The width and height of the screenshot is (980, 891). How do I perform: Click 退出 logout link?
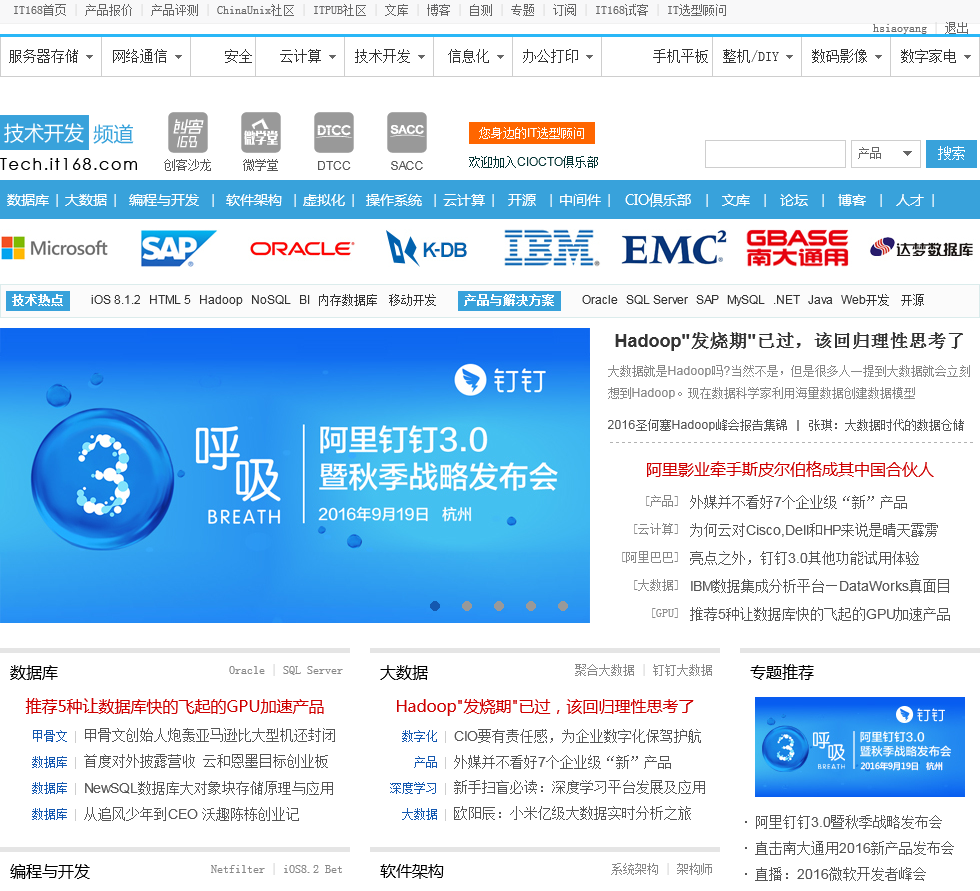[956, 28]
